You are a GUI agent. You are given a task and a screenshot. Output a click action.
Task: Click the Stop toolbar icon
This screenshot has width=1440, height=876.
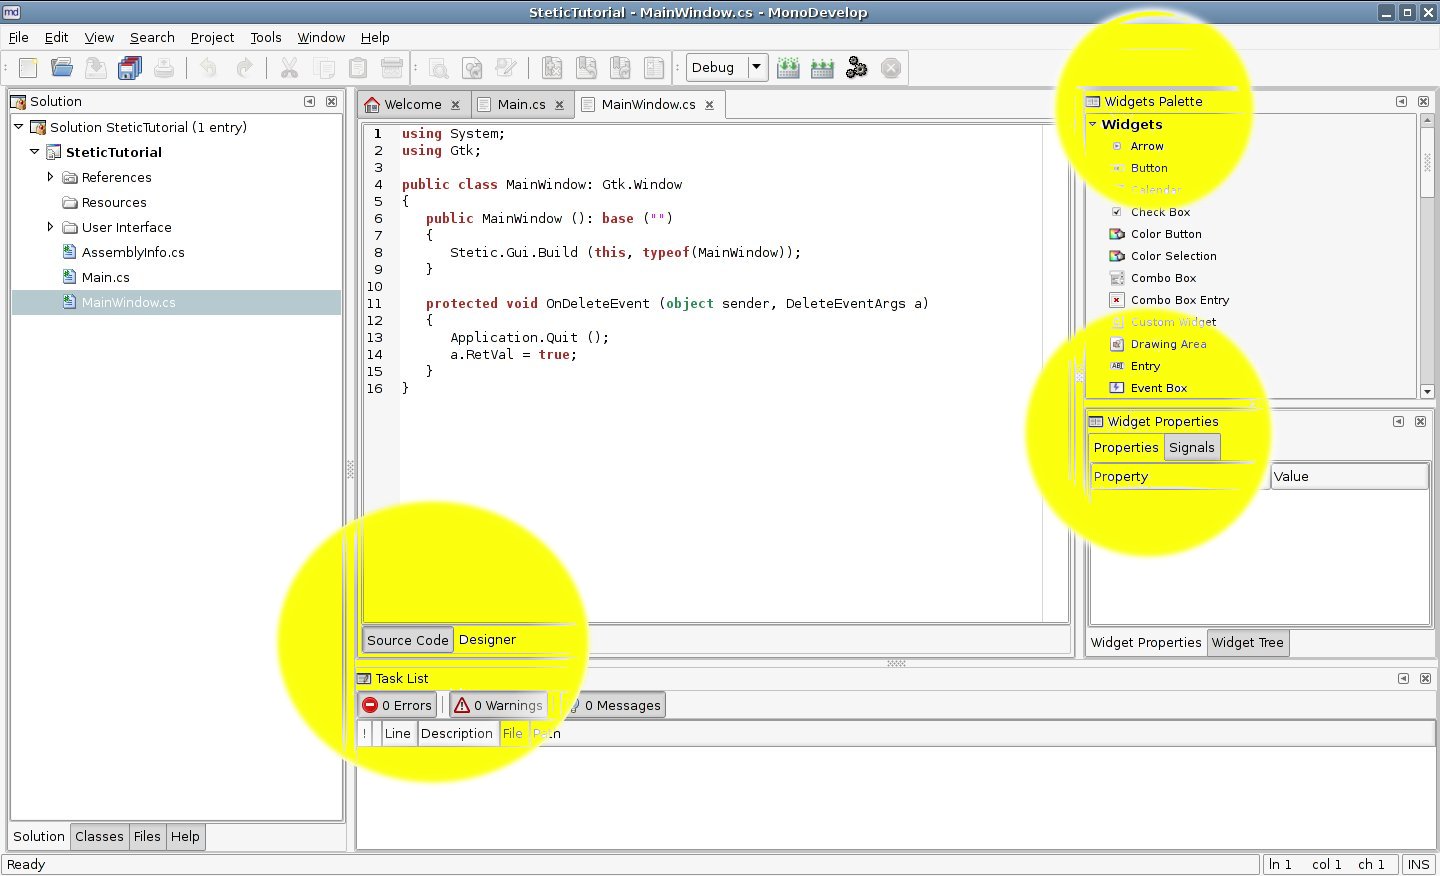pos(891,68)
